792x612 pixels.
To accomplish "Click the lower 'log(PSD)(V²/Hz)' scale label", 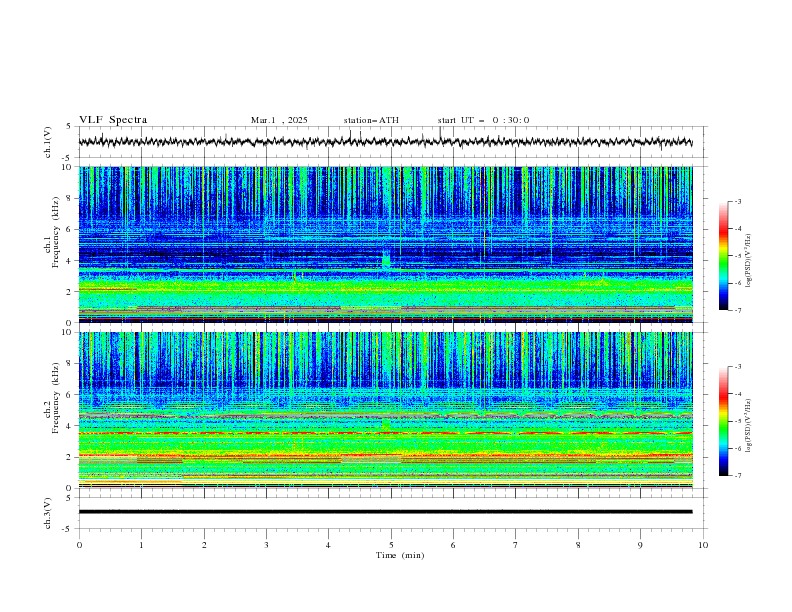I will coord(749,426).
